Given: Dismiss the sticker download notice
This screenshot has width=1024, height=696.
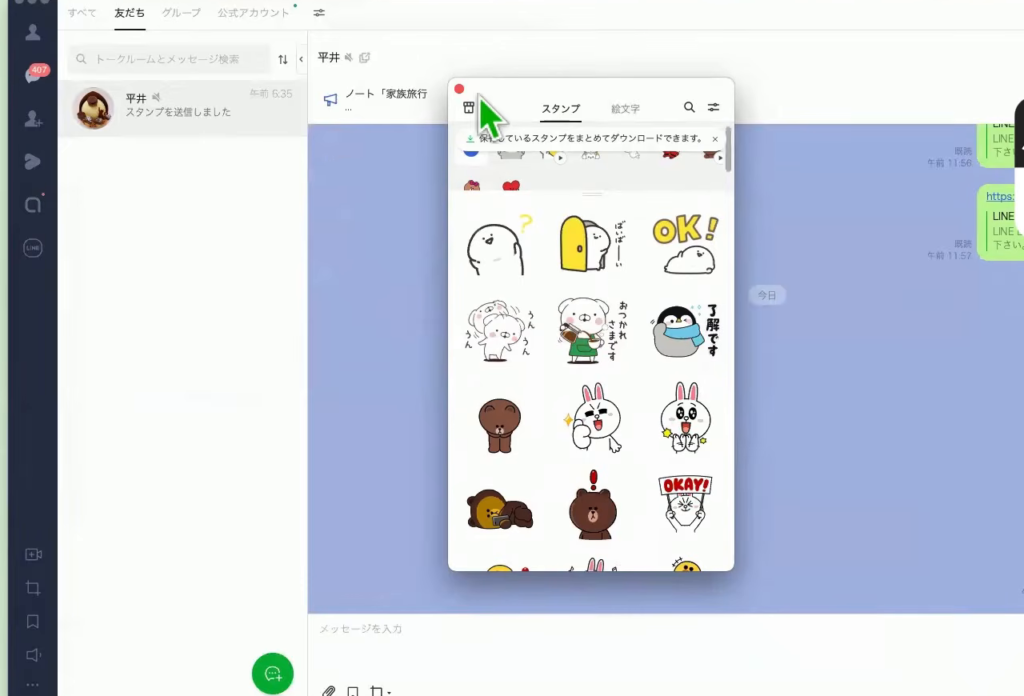Looking at the screenshot, I should (715, 139).
